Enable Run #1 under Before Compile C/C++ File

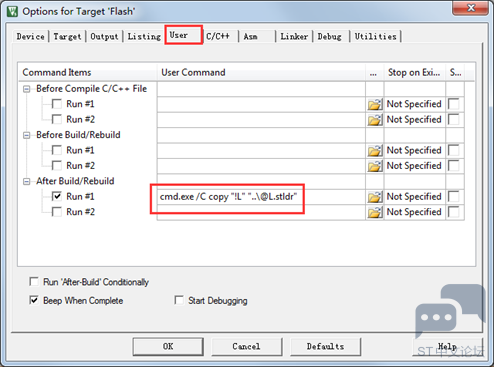[57, 104]
